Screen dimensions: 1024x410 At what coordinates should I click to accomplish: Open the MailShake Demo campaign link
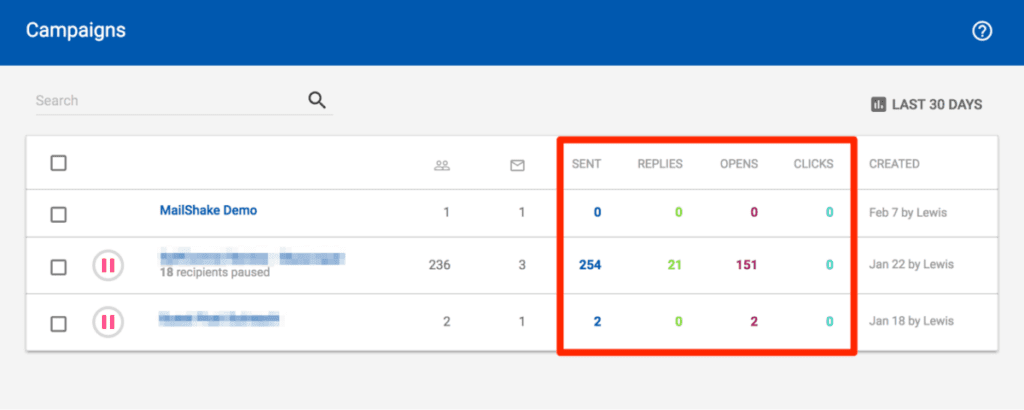click(208, 211)
